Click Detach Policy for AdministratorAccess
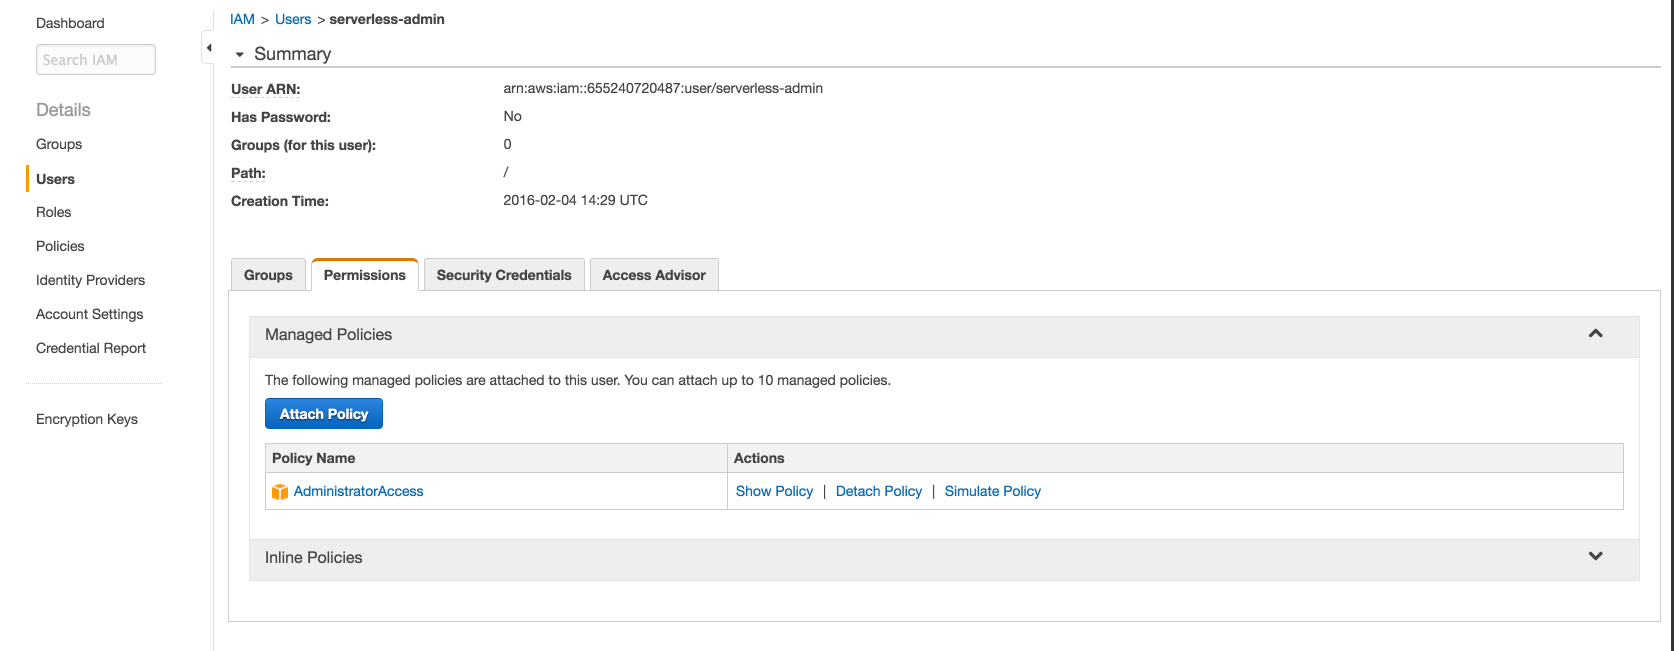Screen dimensions: 1674x651 pyautogui.click(x=879, y=491)
